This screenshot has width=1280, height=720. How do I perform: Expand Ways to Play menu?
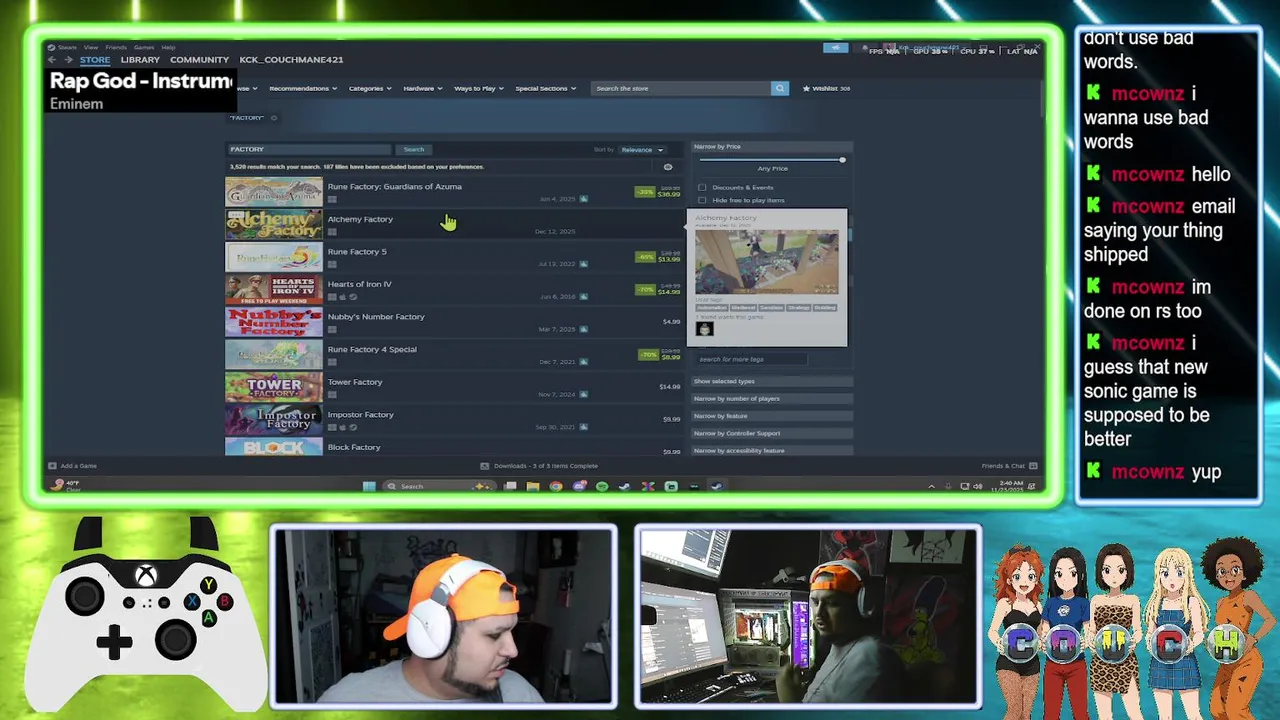pos(478,88)
